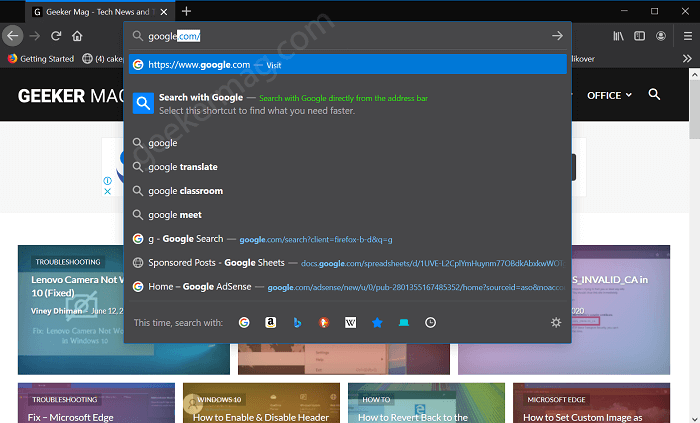Select the Geeker Mag browser tab

[x=100, y=12]
